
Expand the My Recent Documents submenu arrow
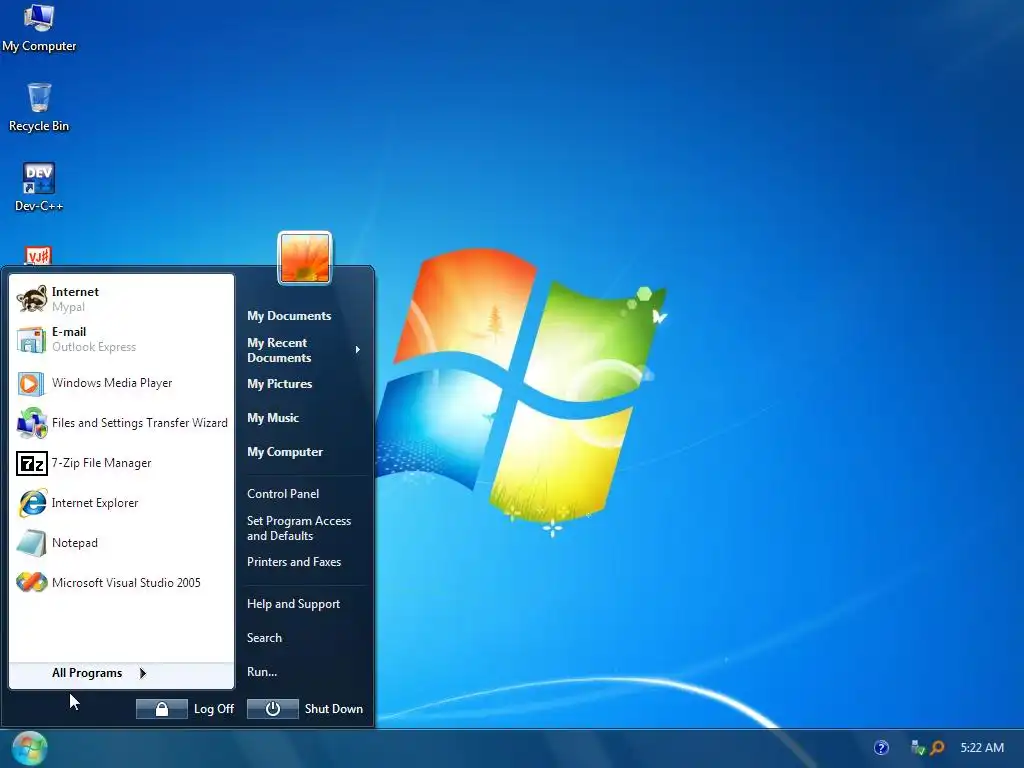(357, 350)
